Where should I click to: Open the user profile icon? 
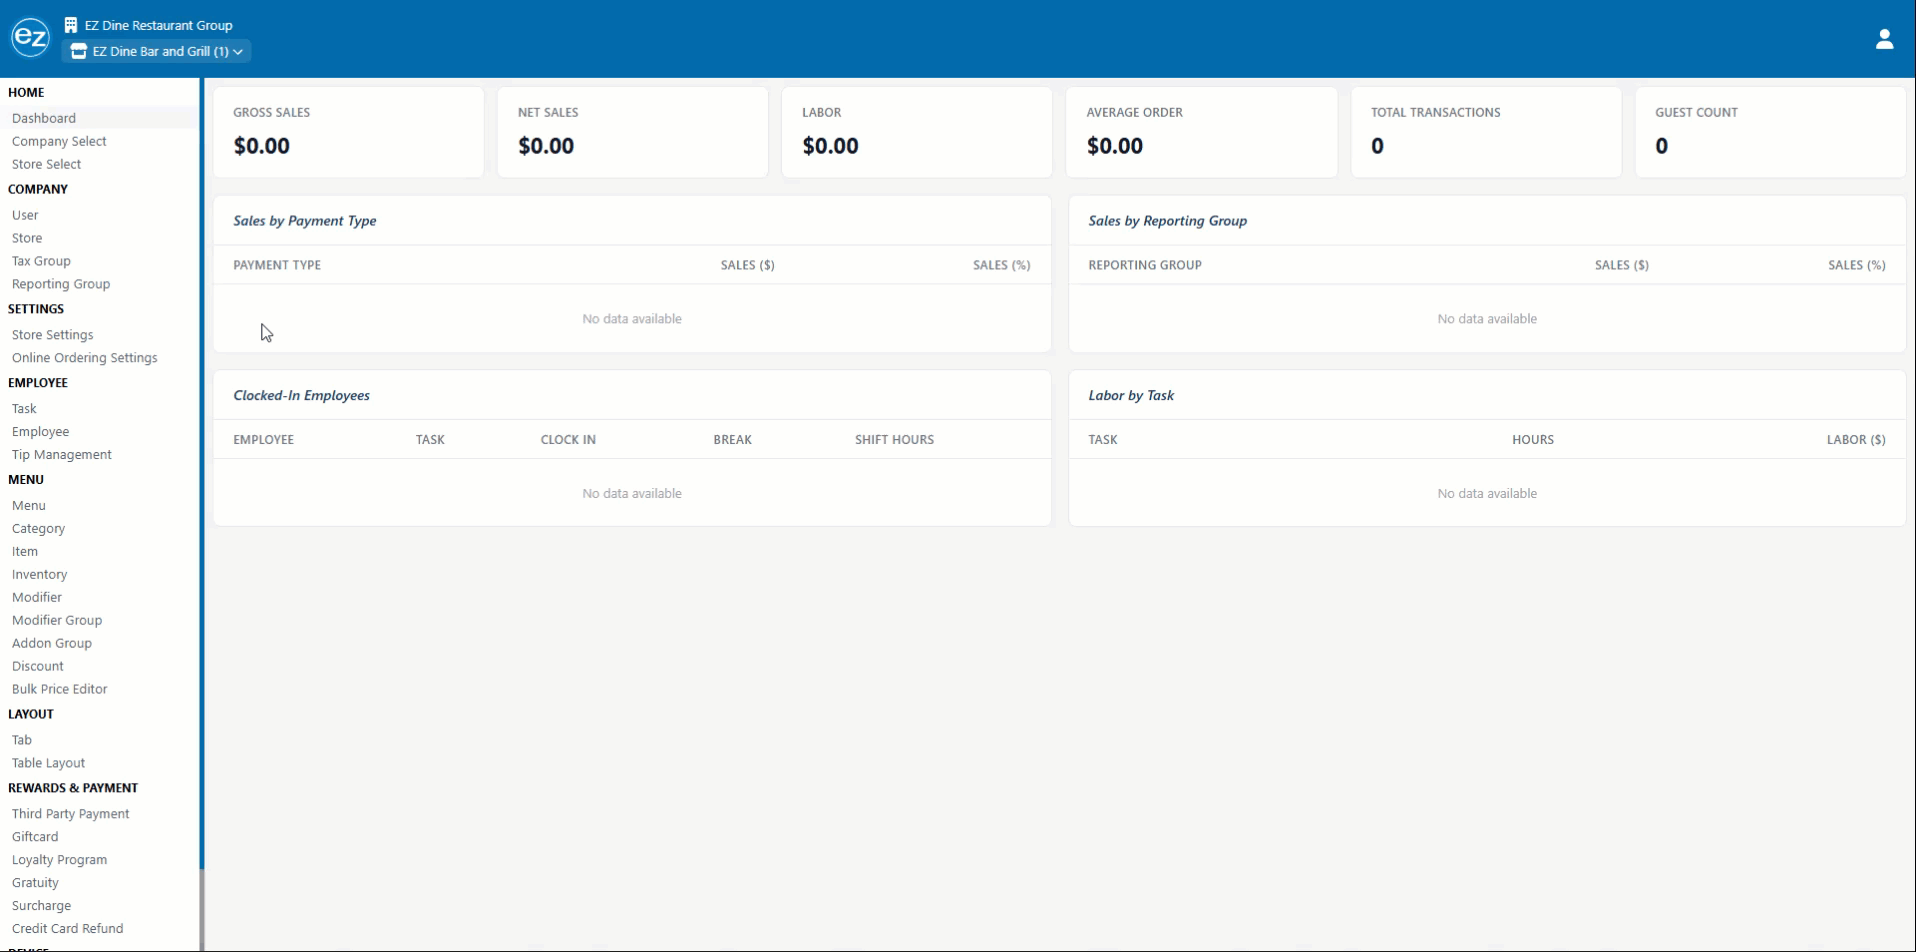(1884, 39)
